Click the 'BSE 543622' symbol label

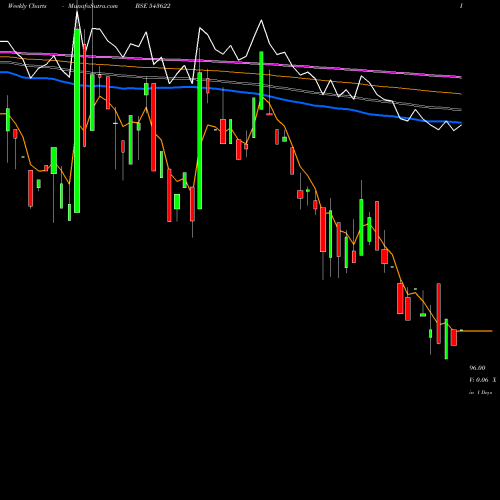(x=153, y=6)
